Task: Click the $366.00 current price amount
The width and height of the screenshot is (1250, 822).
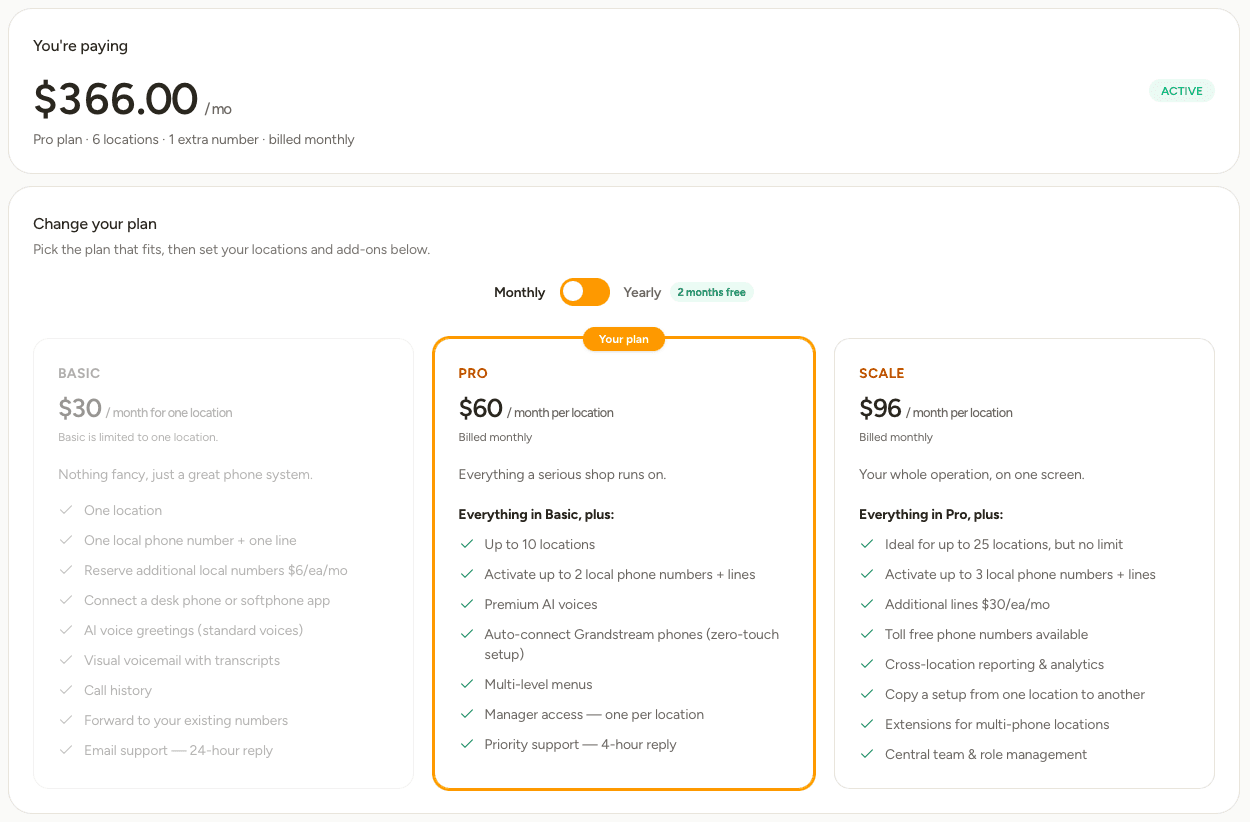Action: pos(116,99)
